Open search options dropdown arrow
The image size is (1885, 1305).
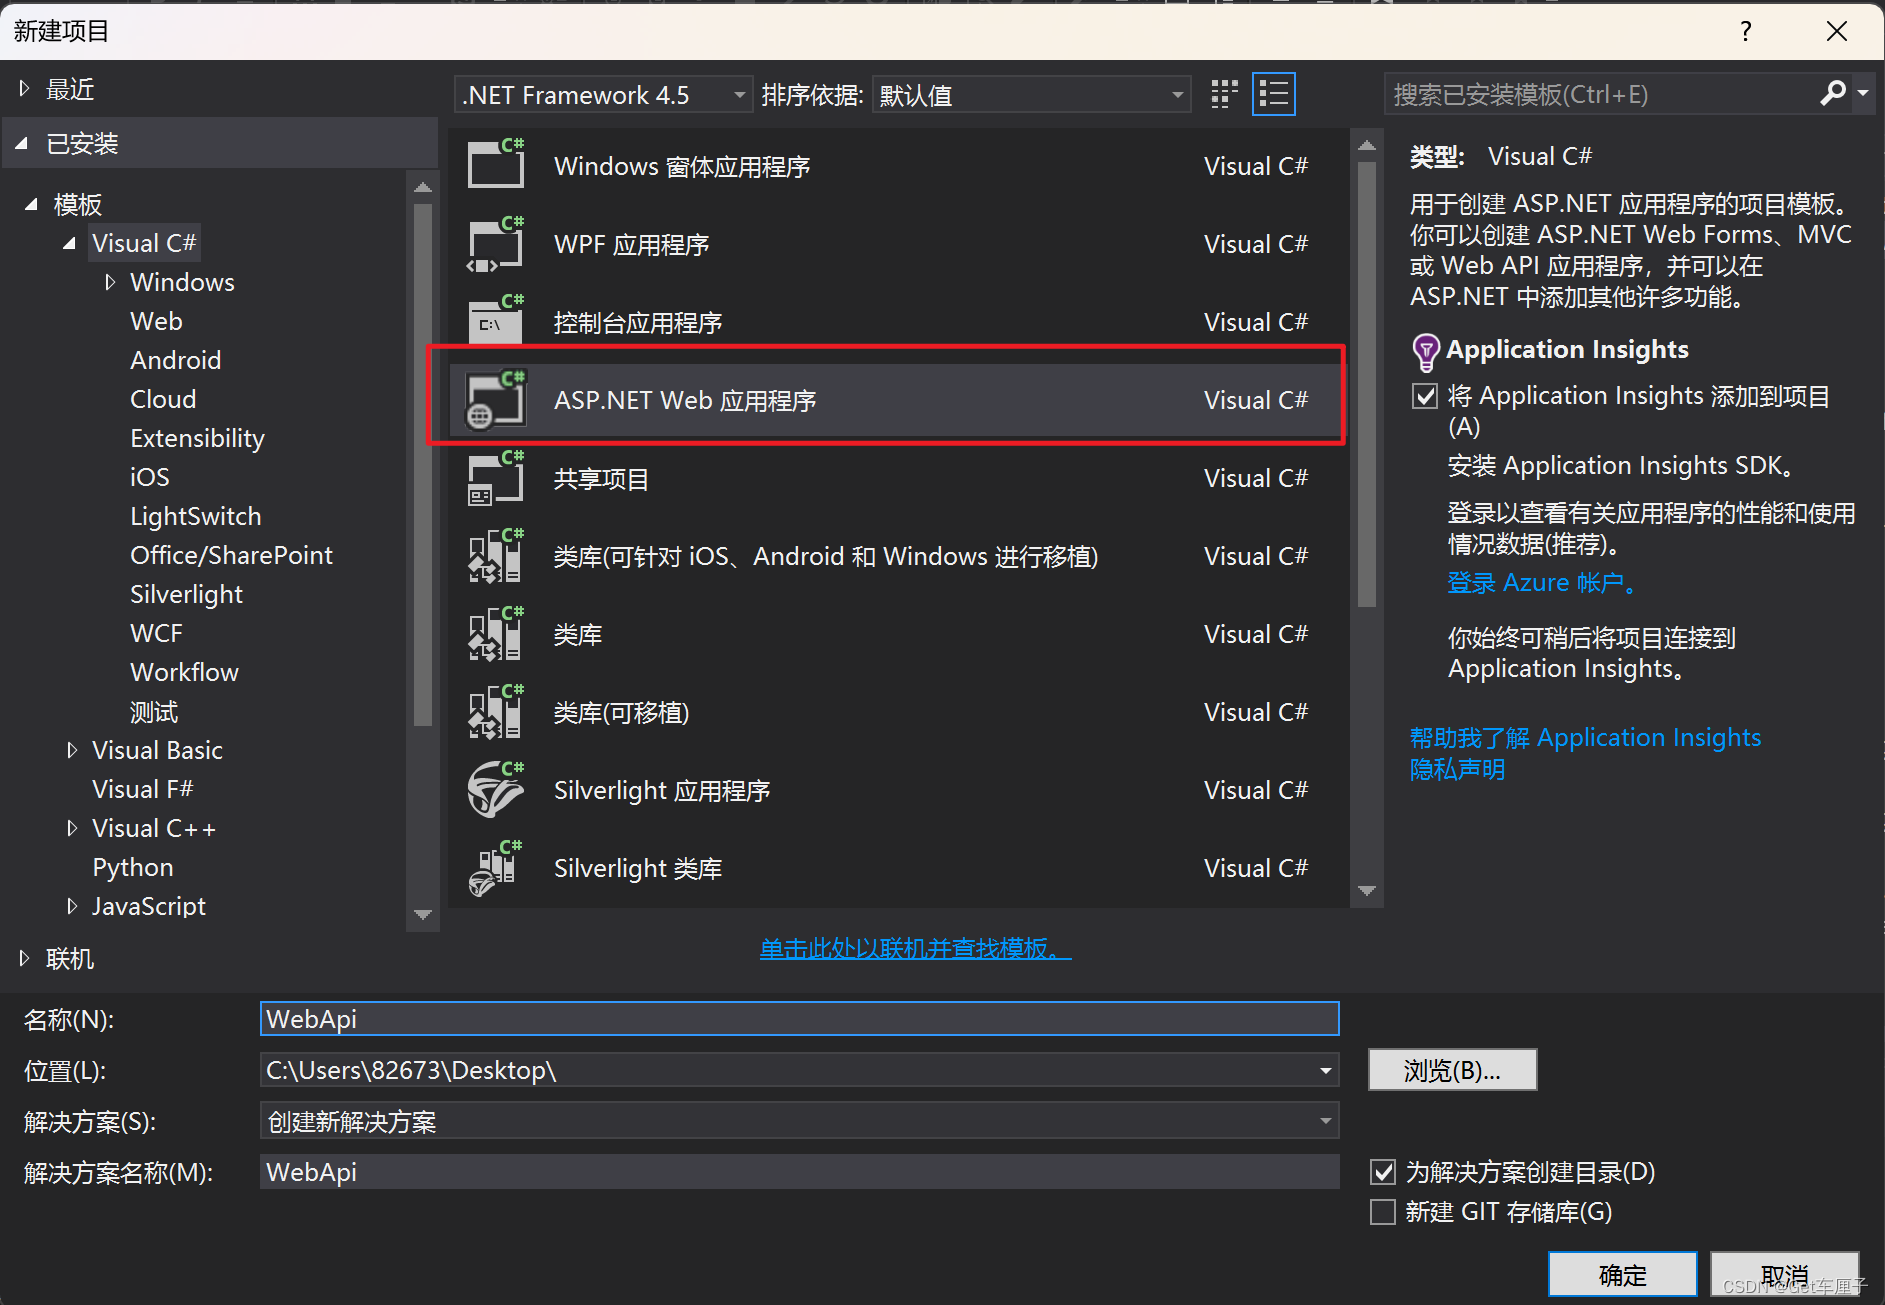1862,93
